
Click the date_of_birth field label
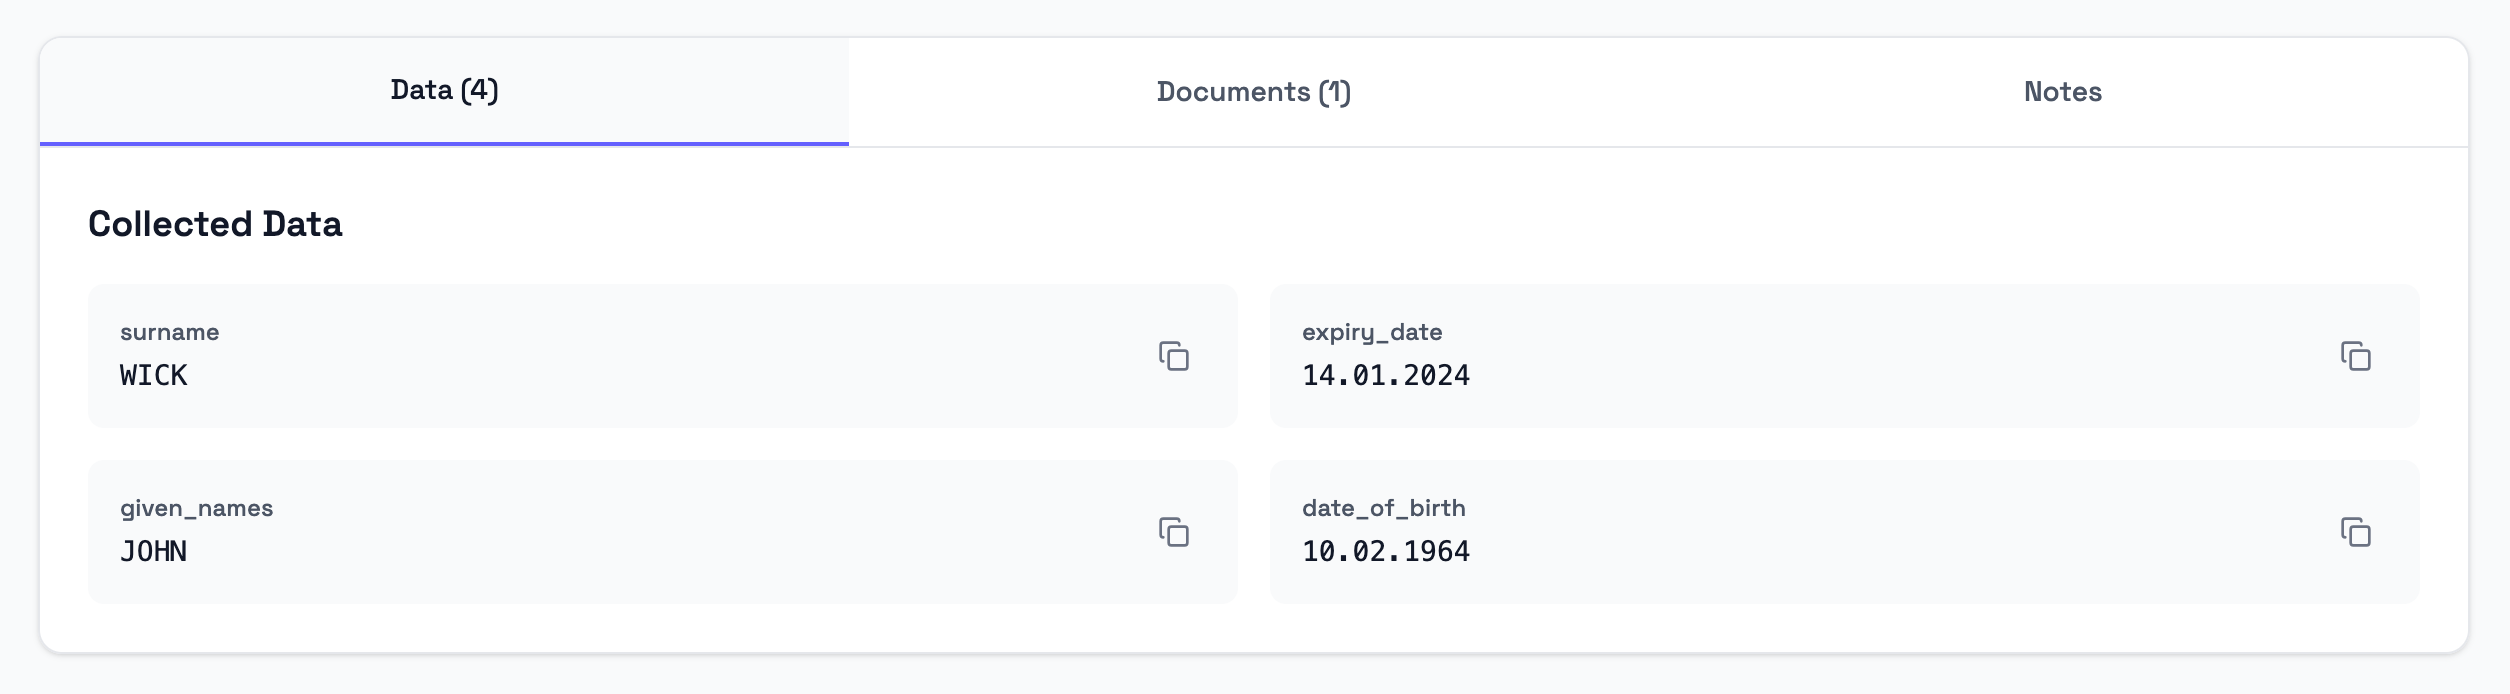1384,509
